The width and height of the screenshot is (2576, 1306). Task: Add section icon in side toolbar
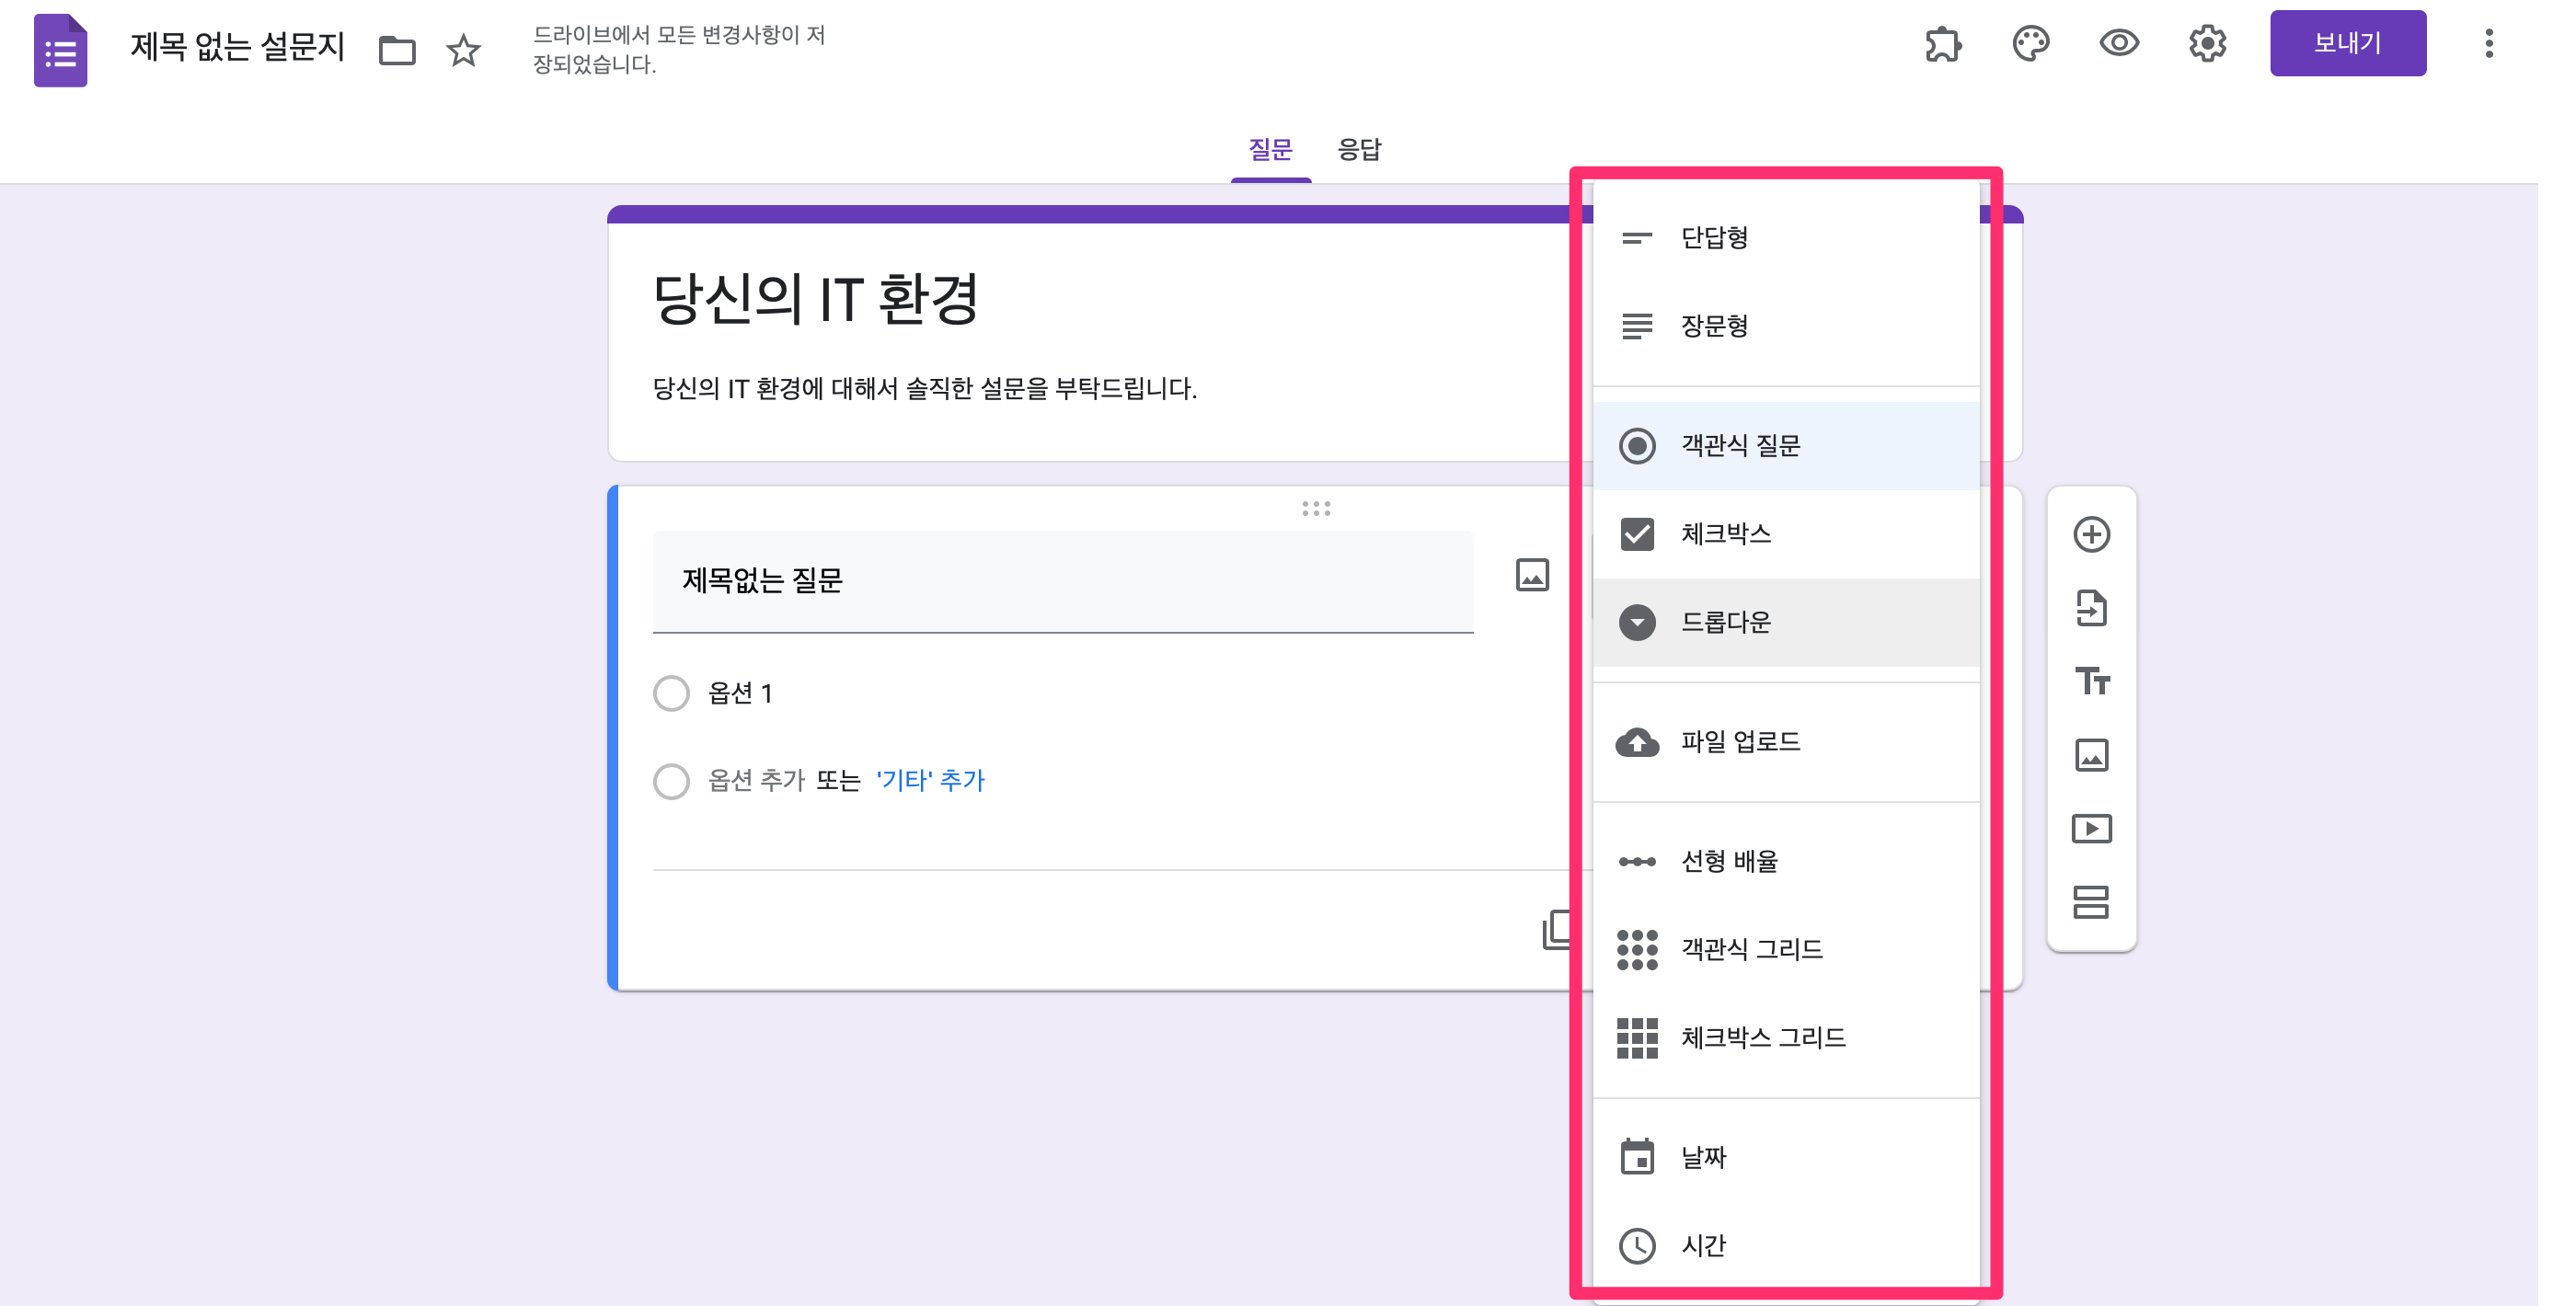tap(2091, 902)
